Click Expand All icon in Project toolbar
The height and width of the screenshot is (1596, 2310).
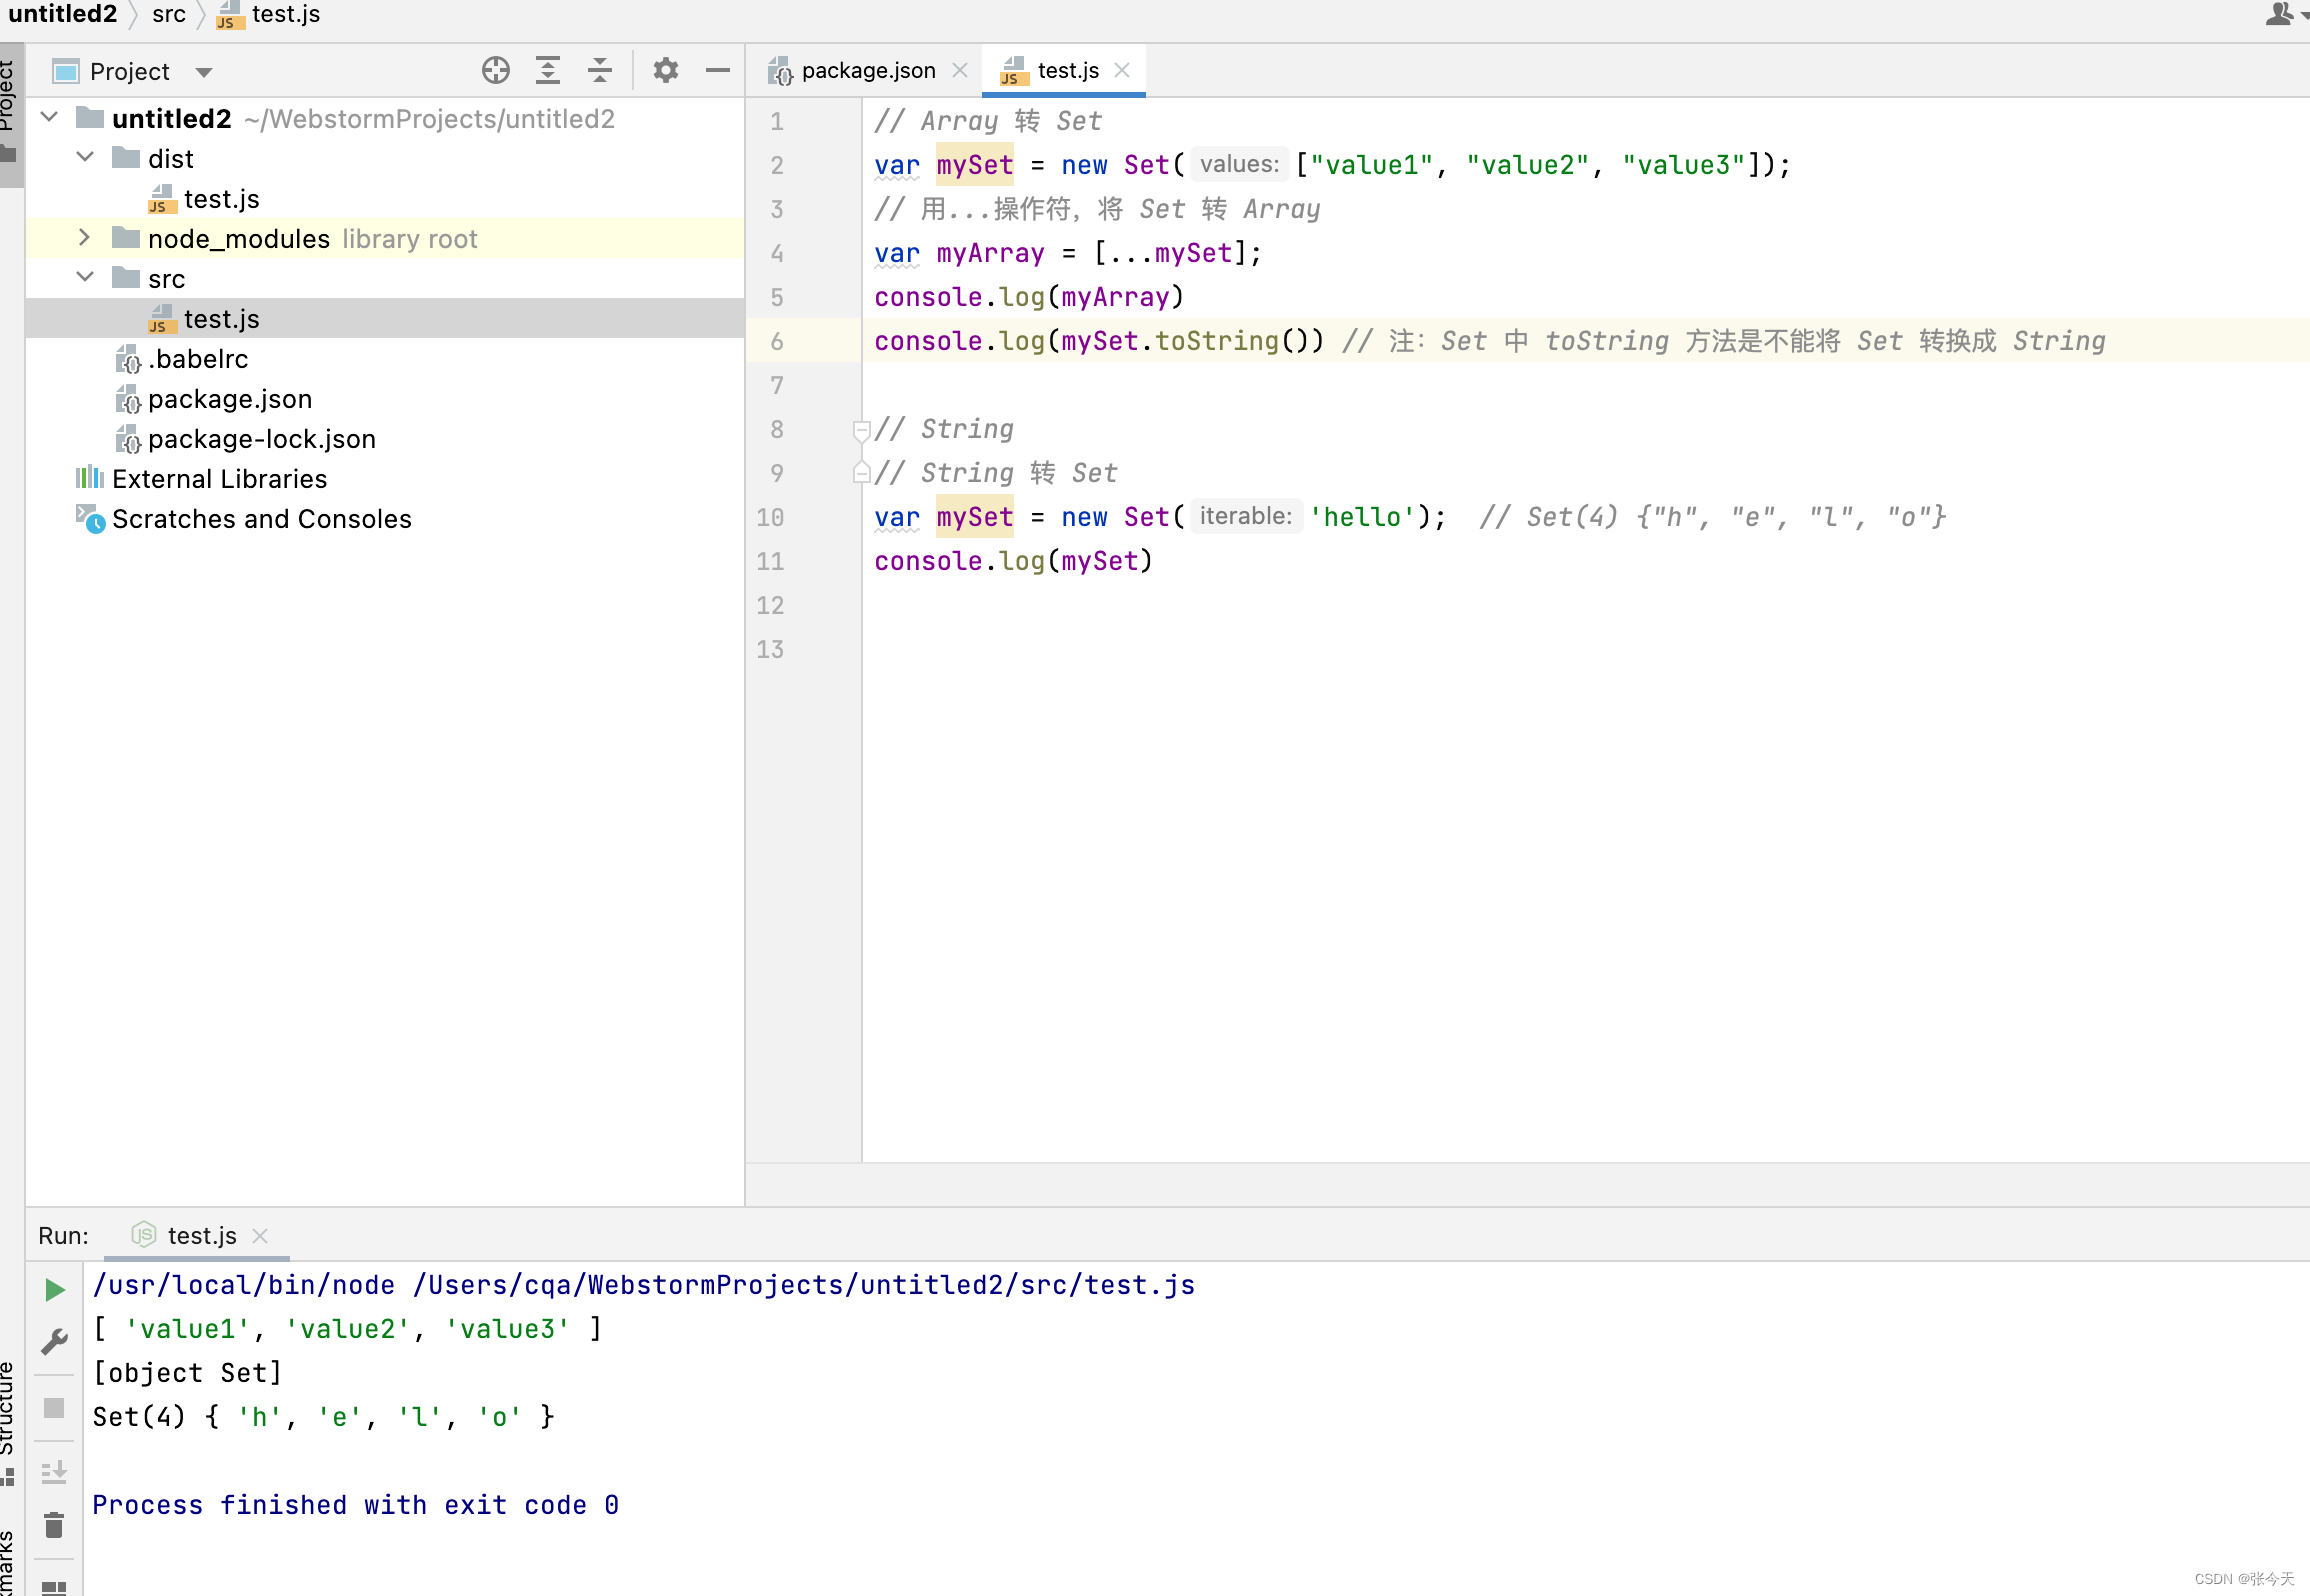[x=547, y=70]
